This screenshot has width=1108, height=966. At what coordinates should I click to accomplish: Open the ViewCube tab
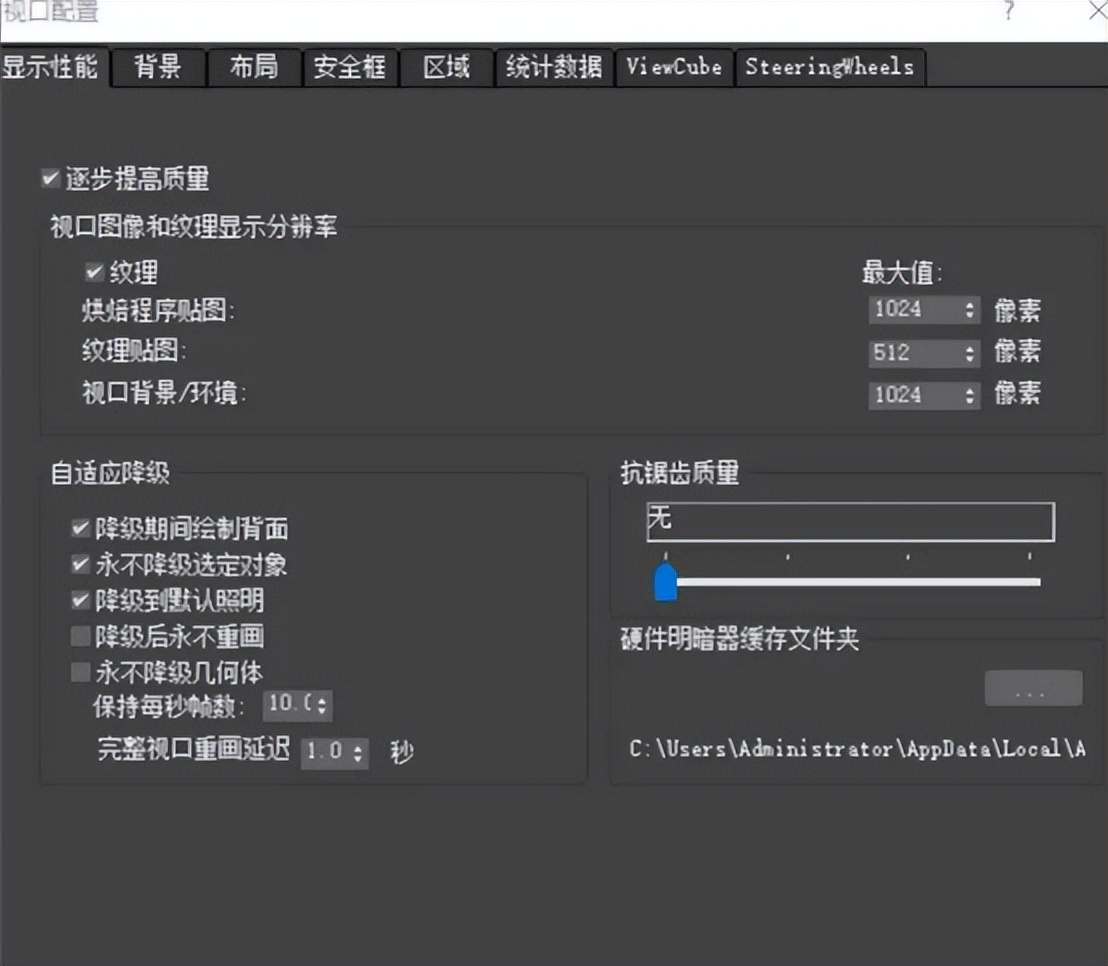[674, 67]
